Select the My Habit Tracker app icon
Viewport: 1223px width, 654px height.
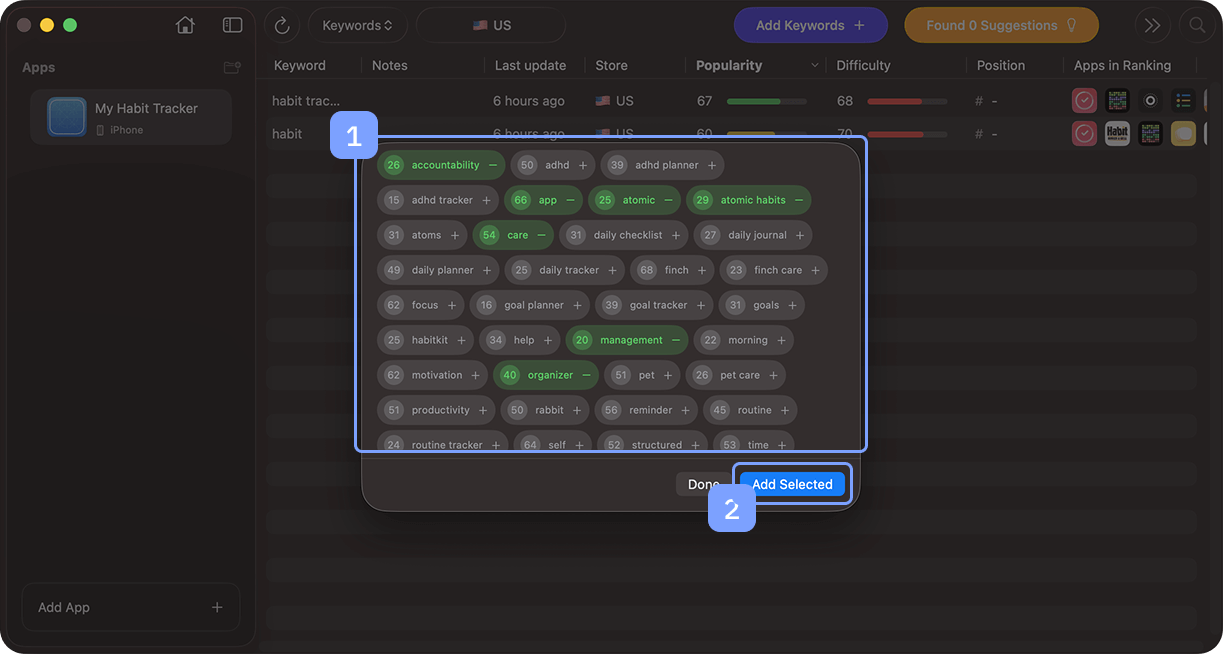tap(67, 117)
